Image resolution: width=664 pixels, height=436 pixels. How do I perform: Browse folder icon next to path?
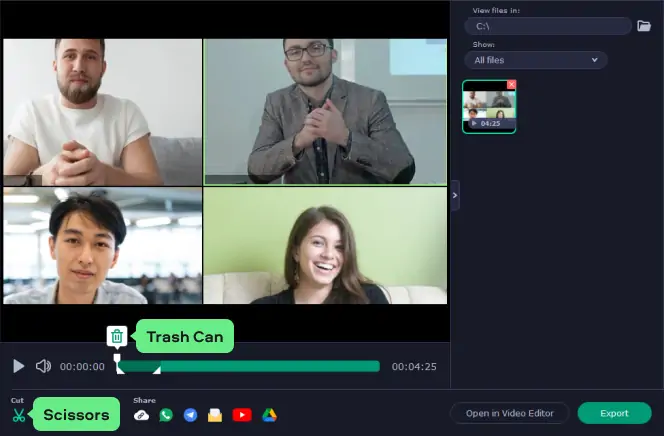644,26
